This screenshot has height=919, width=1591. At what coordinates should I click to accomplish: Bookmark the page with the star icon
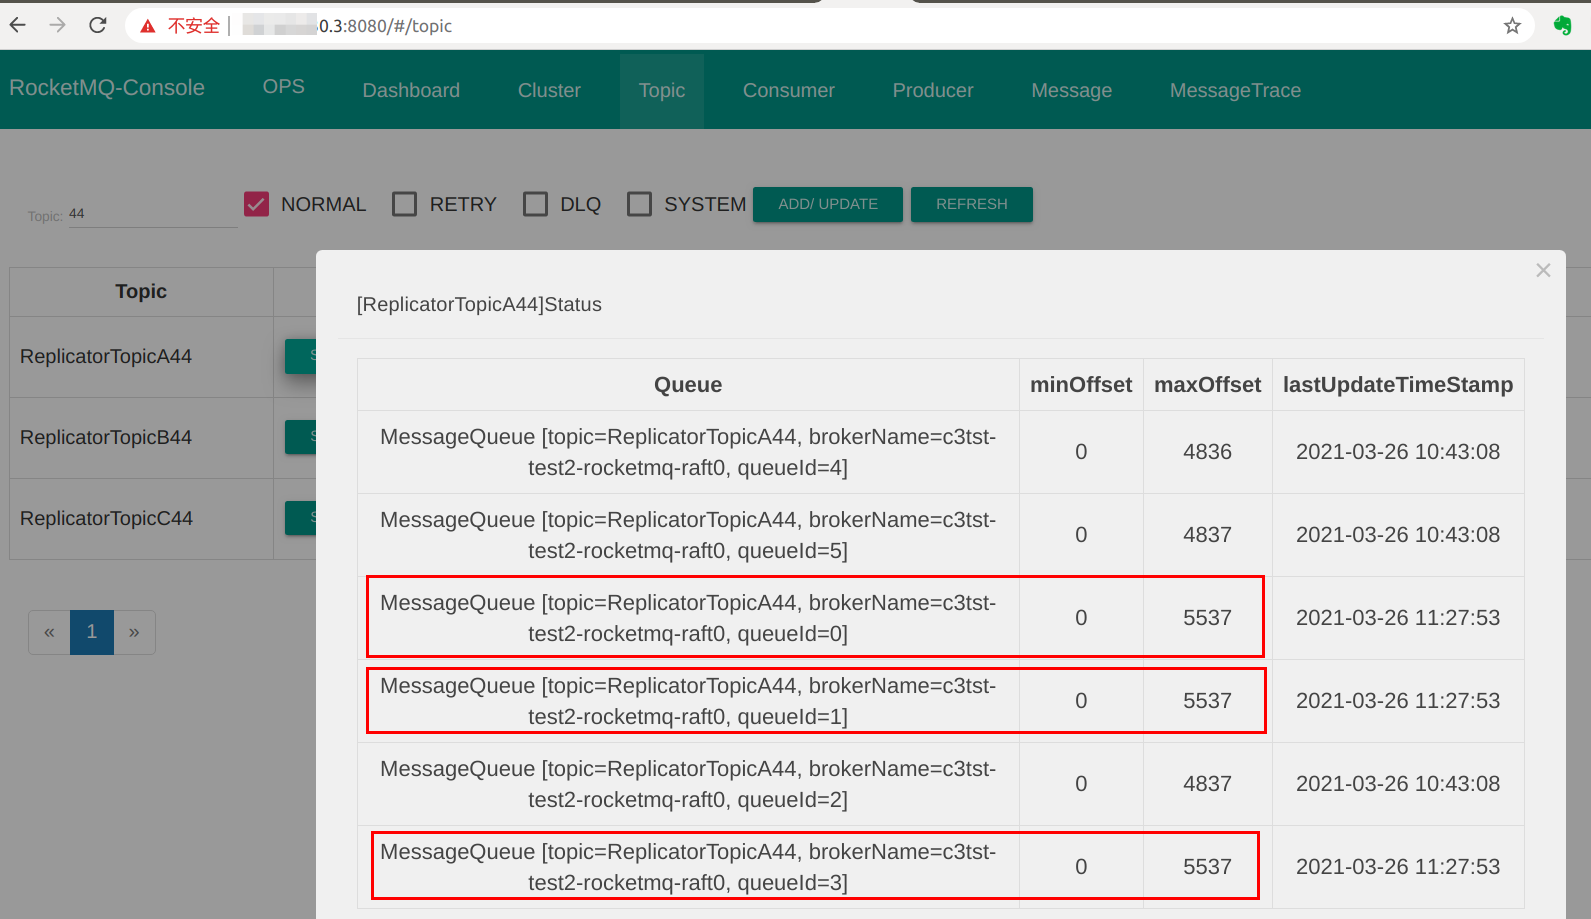1512,26
